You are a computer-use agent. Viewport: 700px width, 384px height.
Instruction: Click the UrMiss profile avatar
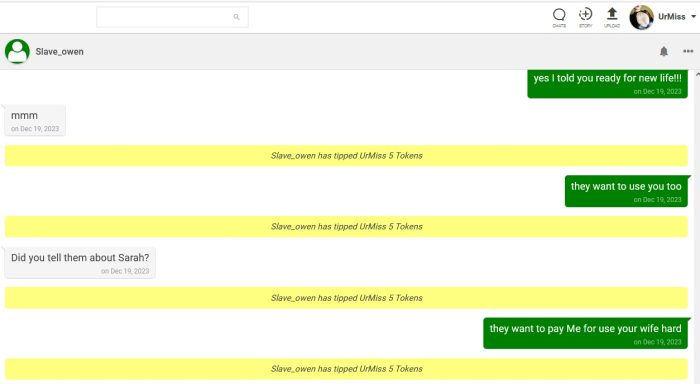coord(642,17)
